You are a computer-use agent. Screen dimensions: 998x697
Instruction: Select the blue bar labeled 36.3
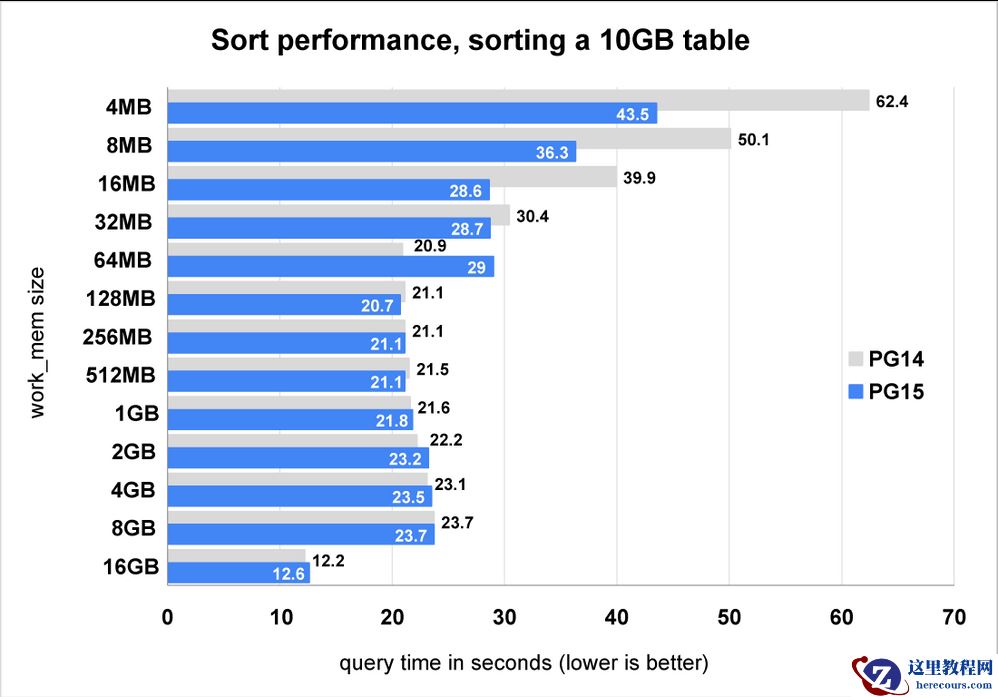coord(371,152)
